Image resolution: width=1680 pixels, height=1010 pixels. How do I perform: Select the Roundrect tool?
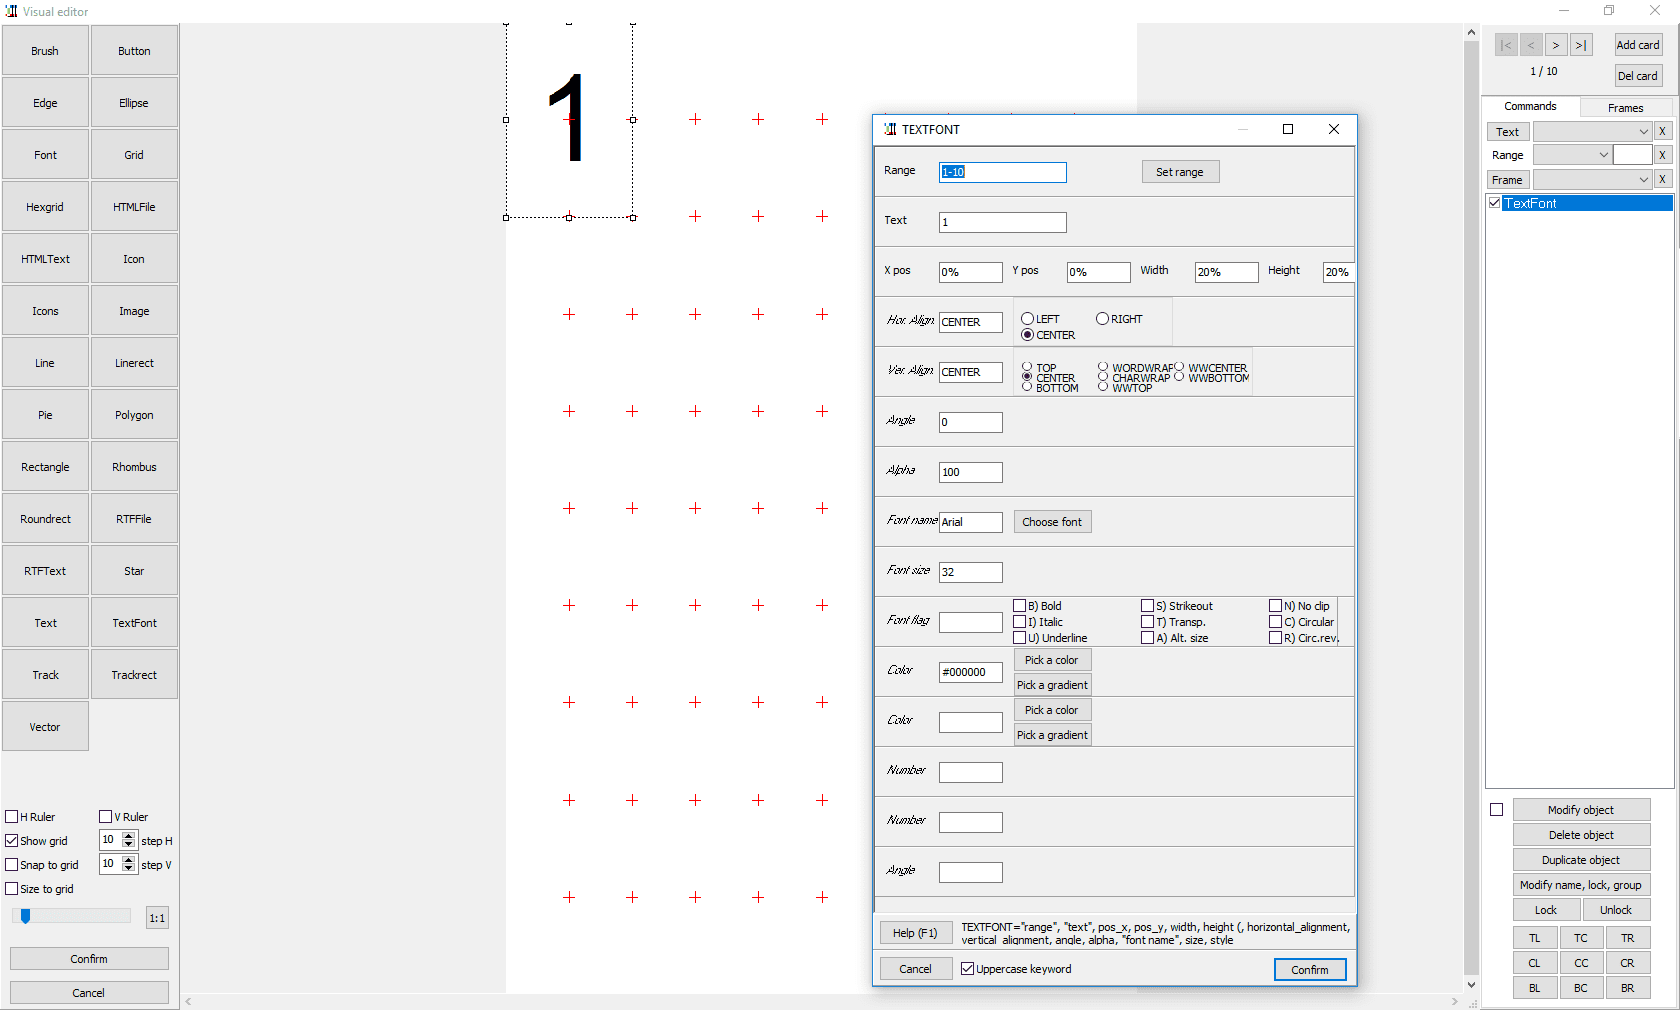point(45,519)
